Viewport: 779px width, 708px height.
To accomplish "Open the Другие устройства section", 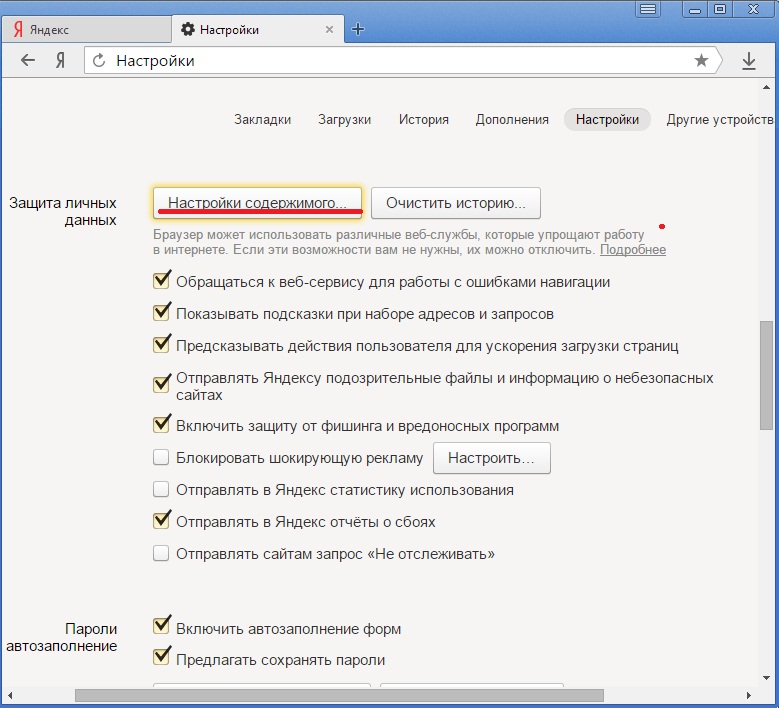I will (720, 120).
